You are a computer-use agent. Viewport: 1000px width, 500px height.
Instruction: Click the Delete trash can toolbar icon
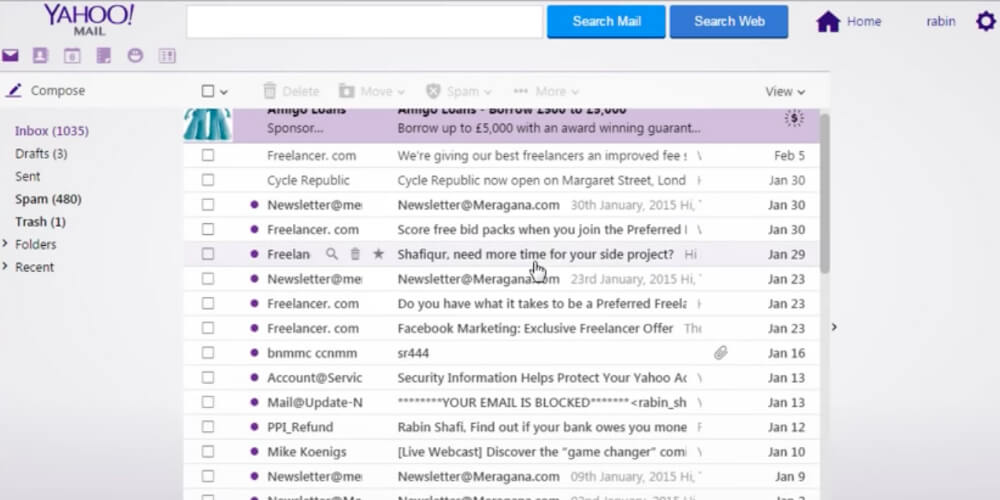tap(270, 91)
